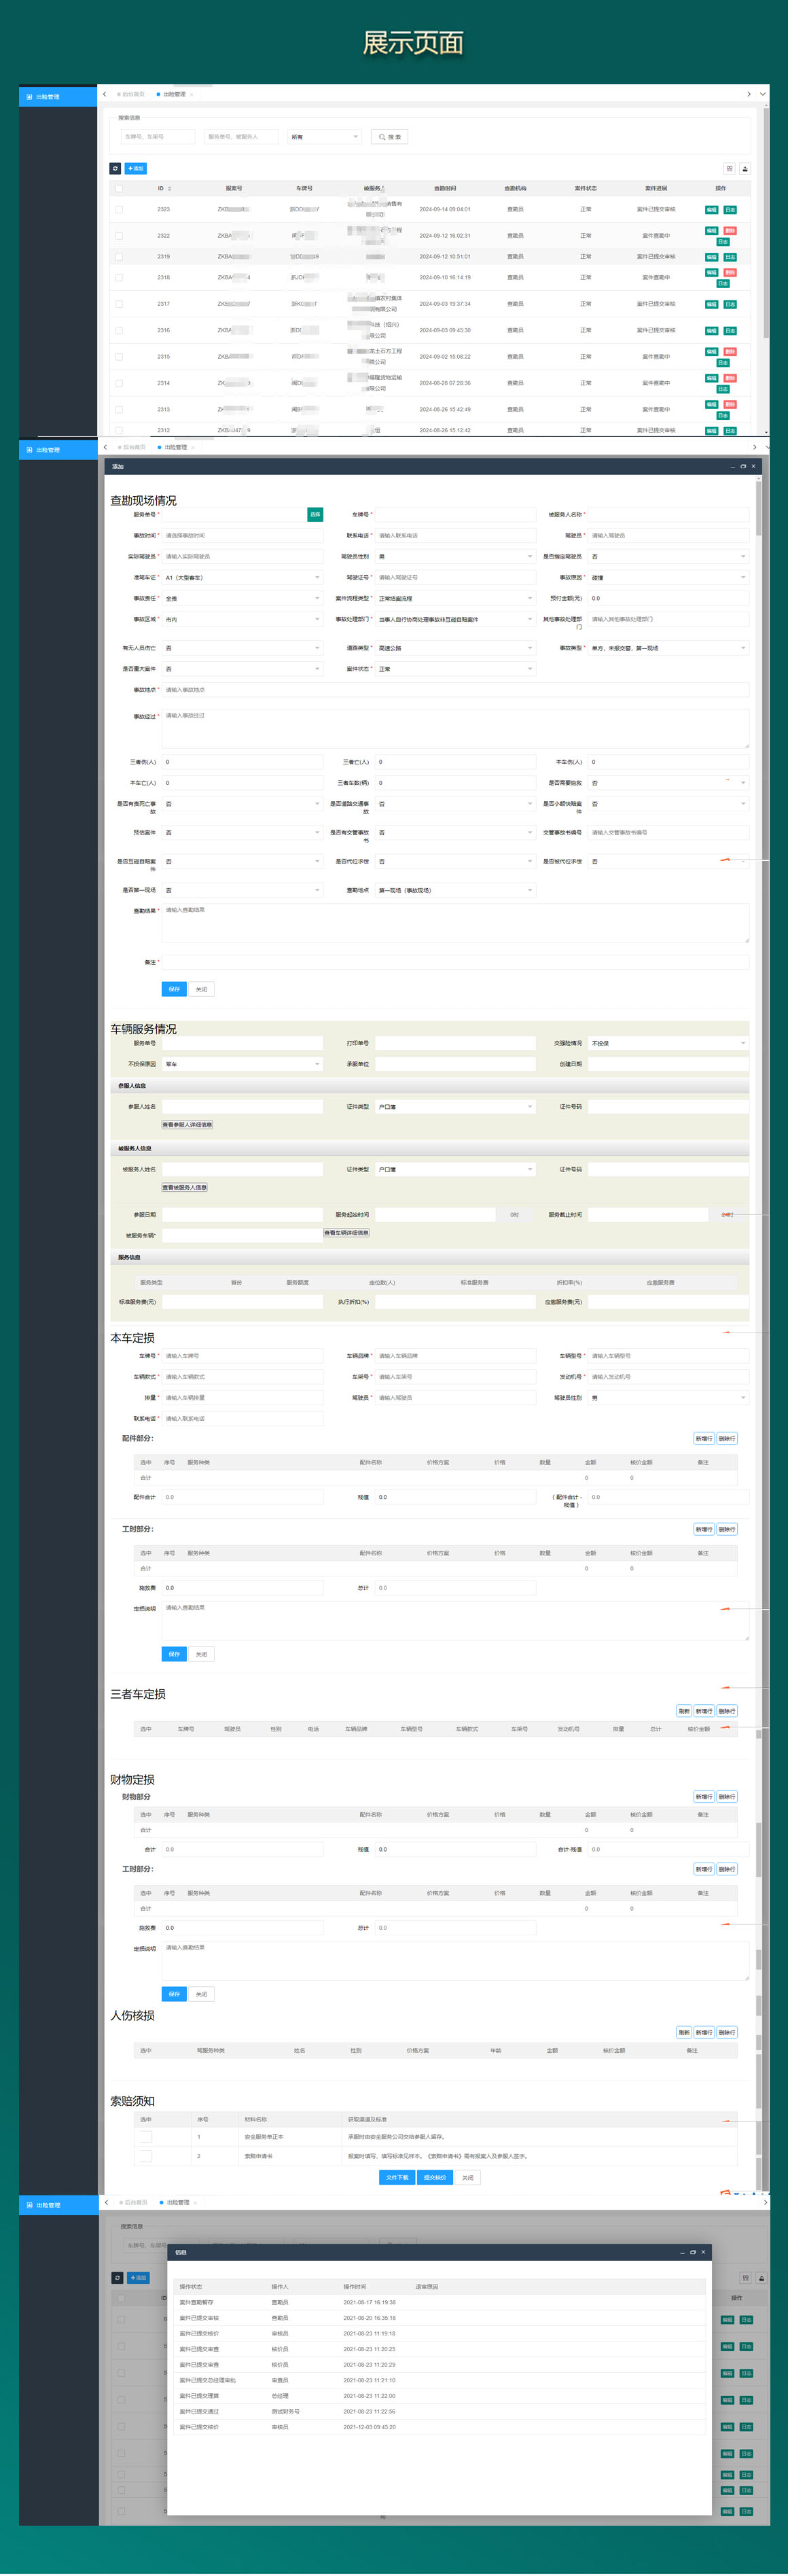
Task: Toggle the select-all checkbox in table header
Action: 119,188
